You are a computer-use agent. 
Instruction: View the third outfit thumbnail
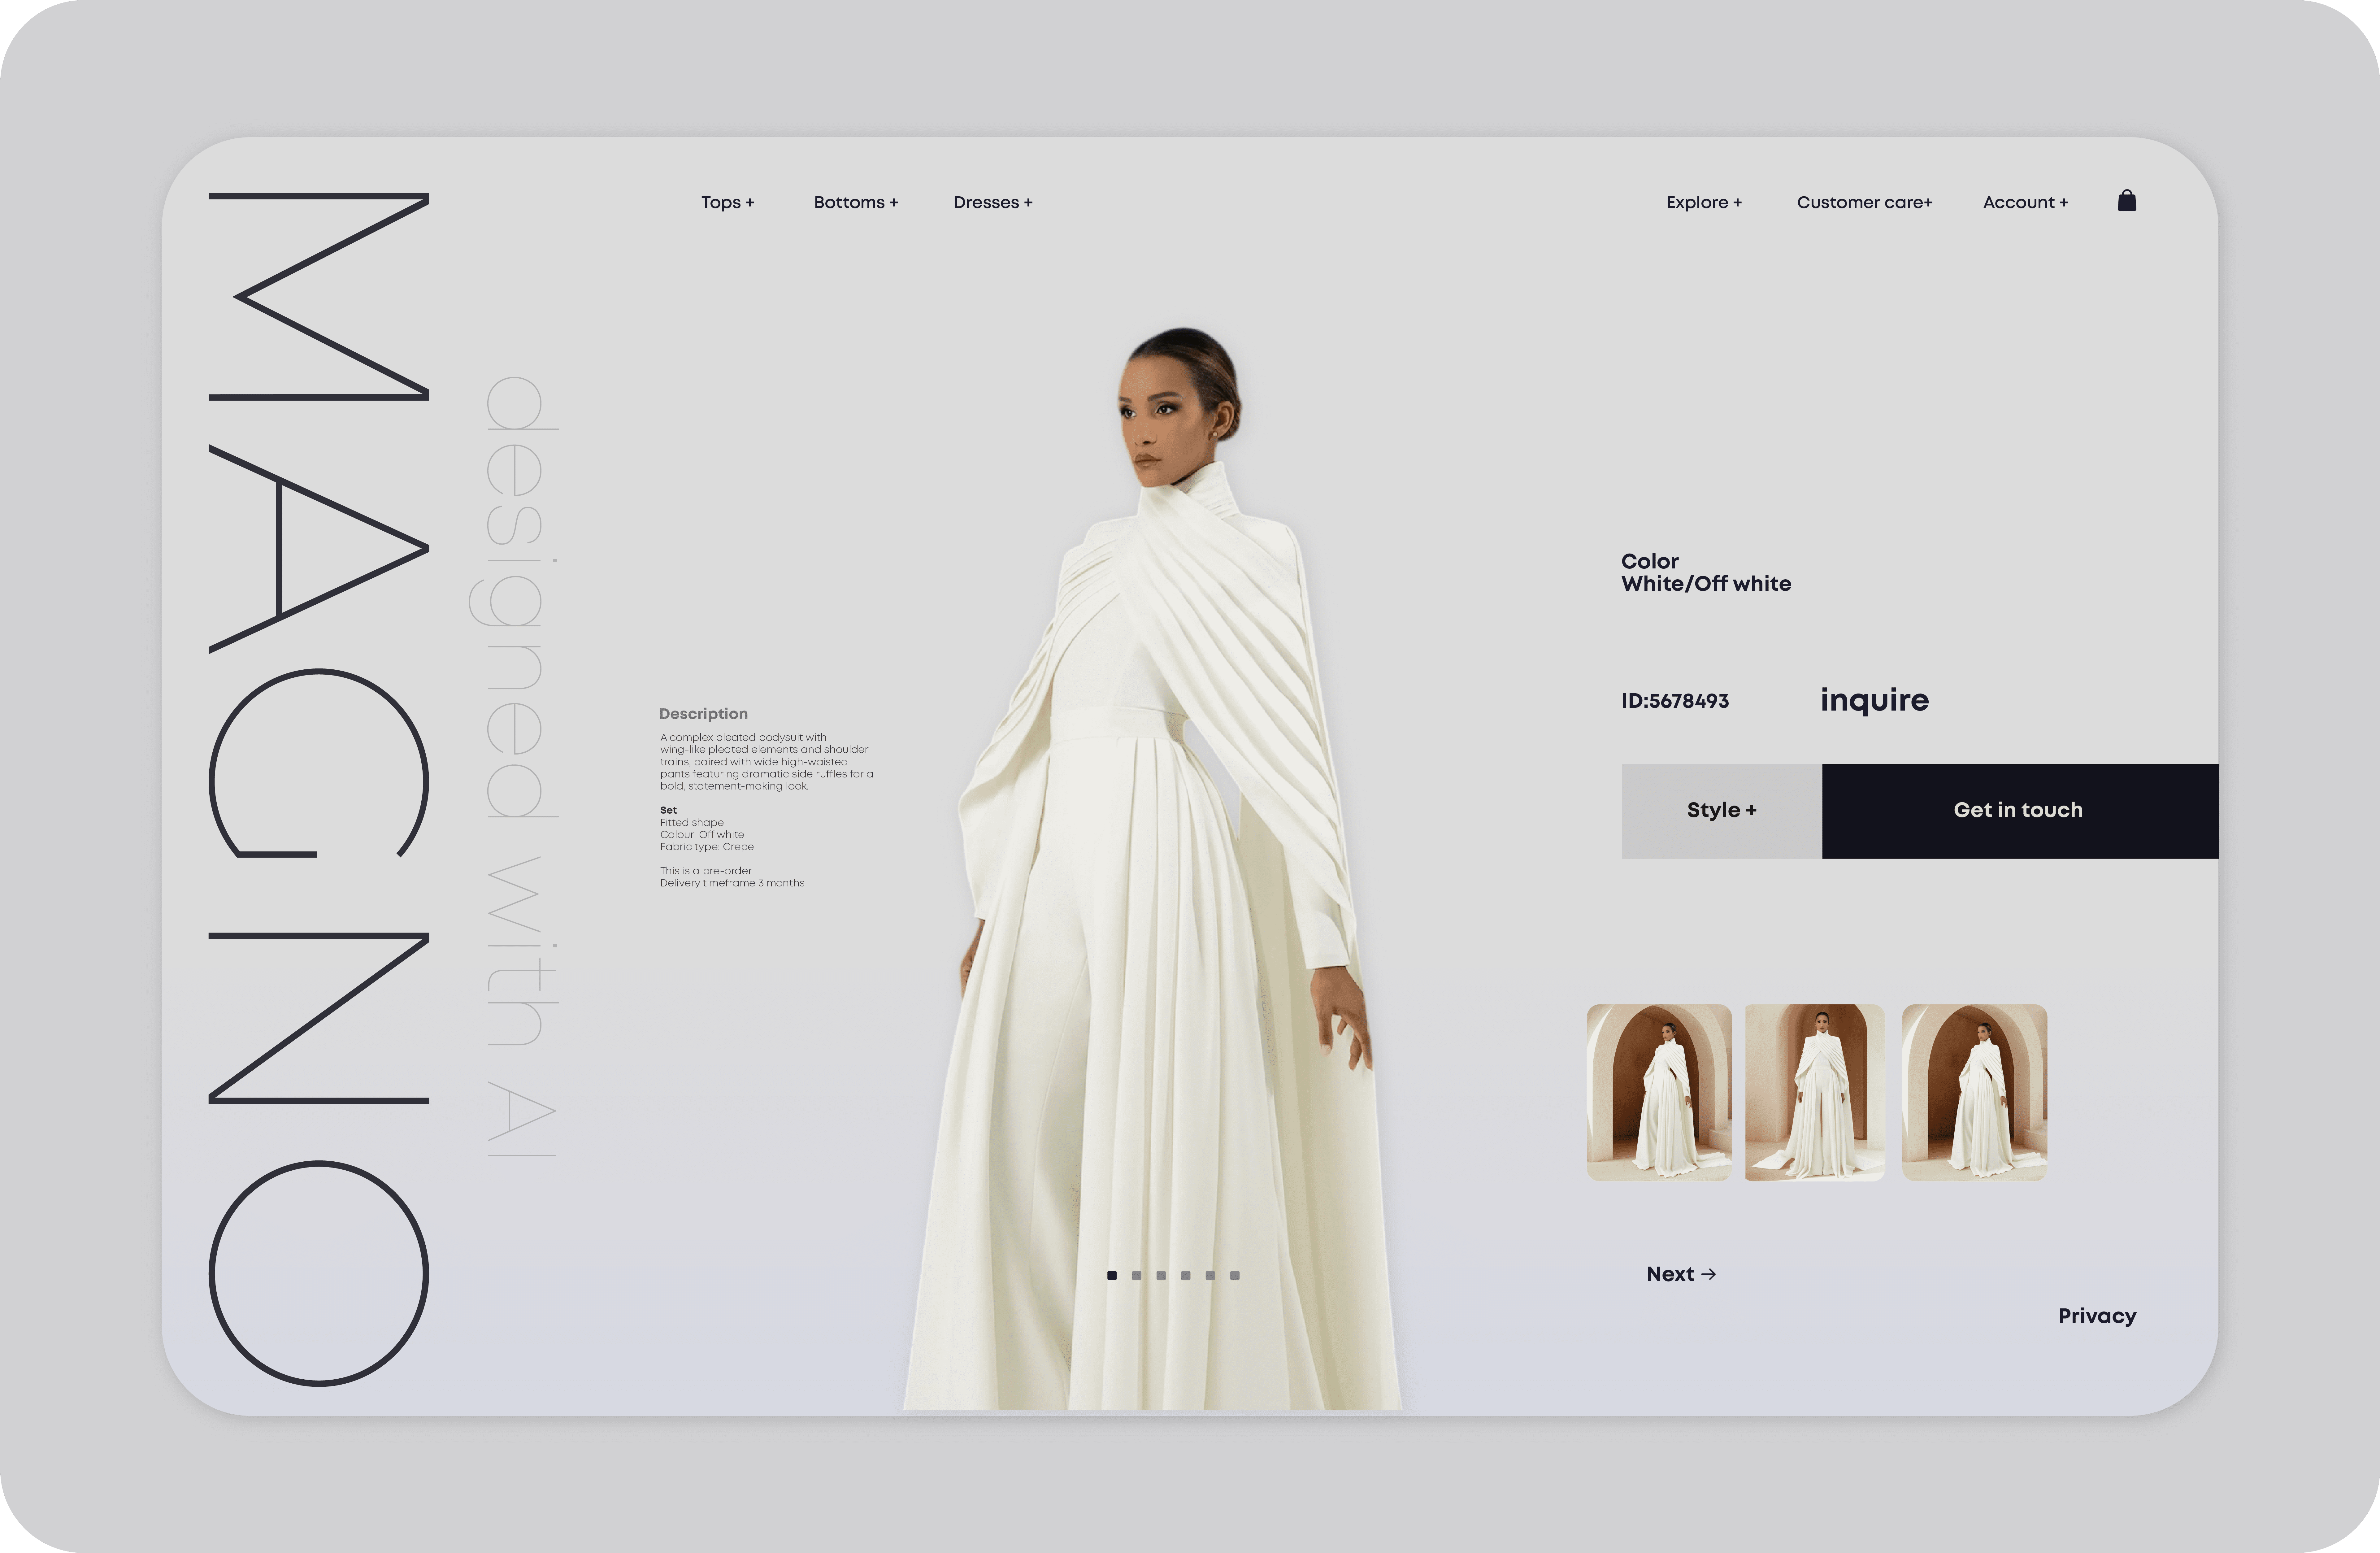click(1974, 1092)
